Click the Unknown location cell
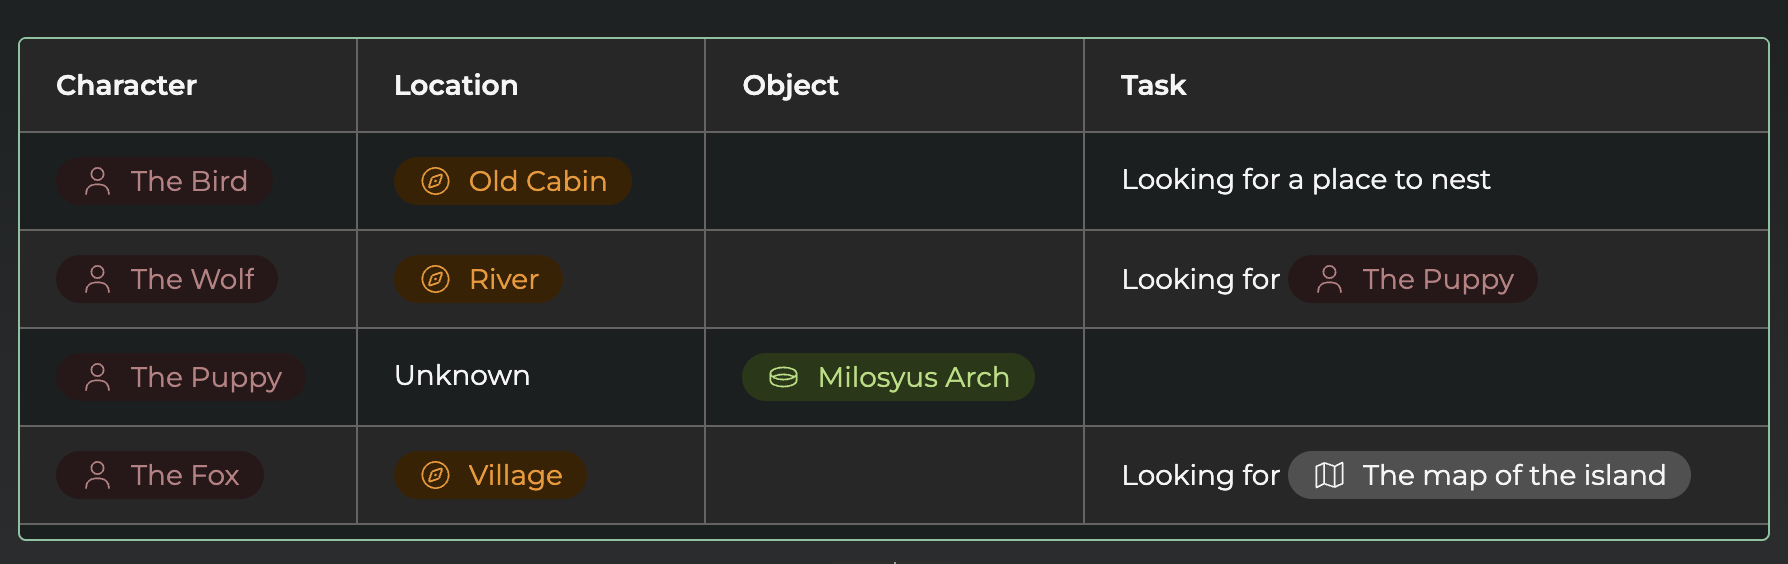Image resolution: width=1788 pixels, height=564 pixels. (x=462, y=375)
